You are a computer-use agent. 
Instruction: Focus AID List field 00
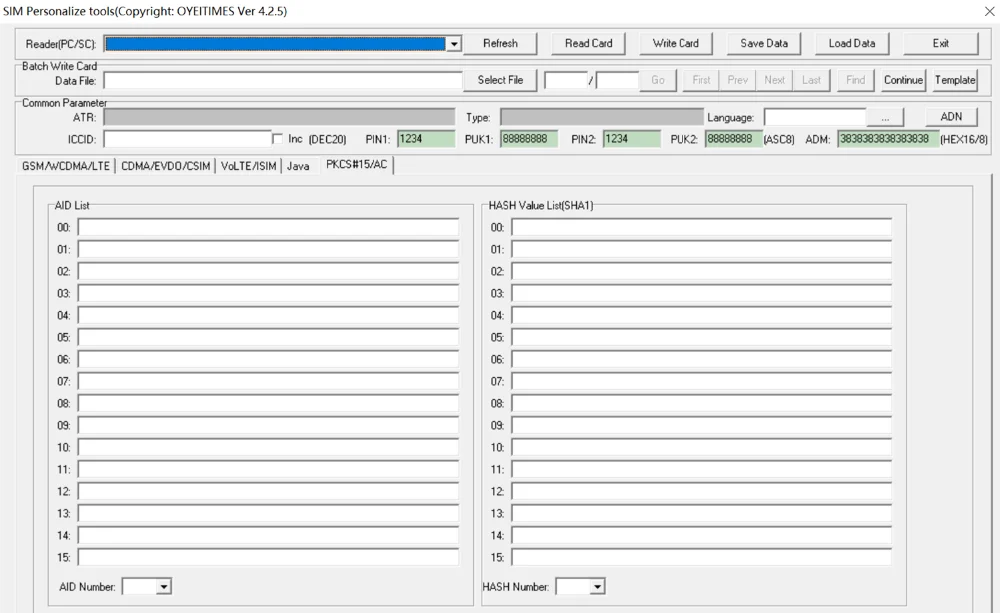268,228
